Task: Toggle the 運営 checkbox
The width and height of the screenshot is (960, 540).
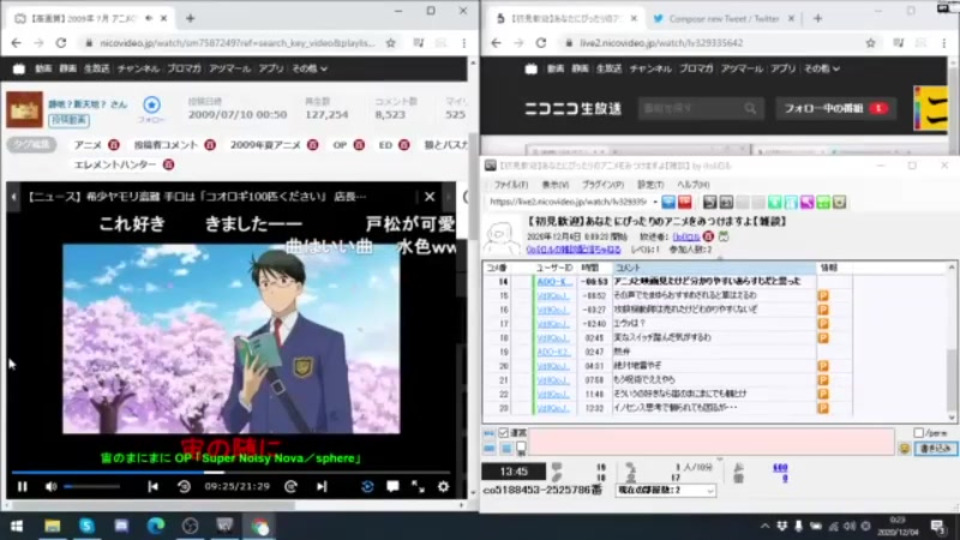Action: click(503, 433)
